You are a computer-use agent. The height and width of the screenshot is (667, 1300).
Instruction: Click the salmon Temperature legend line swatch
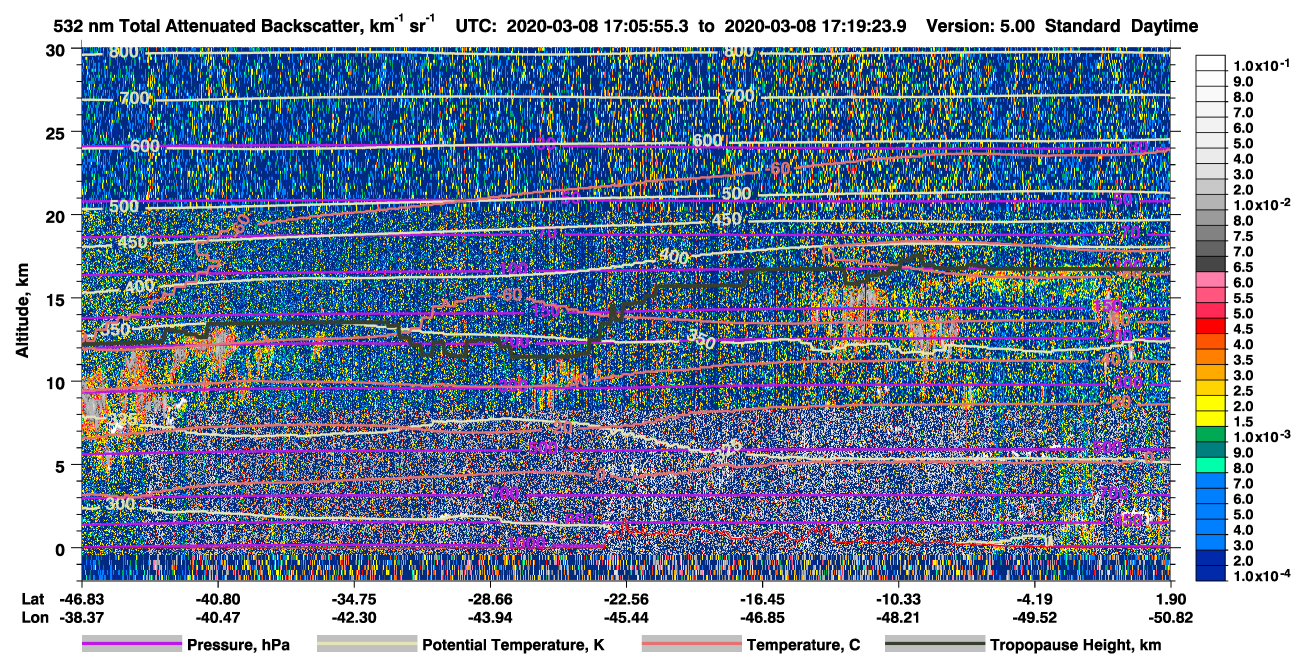click(691, 645)
